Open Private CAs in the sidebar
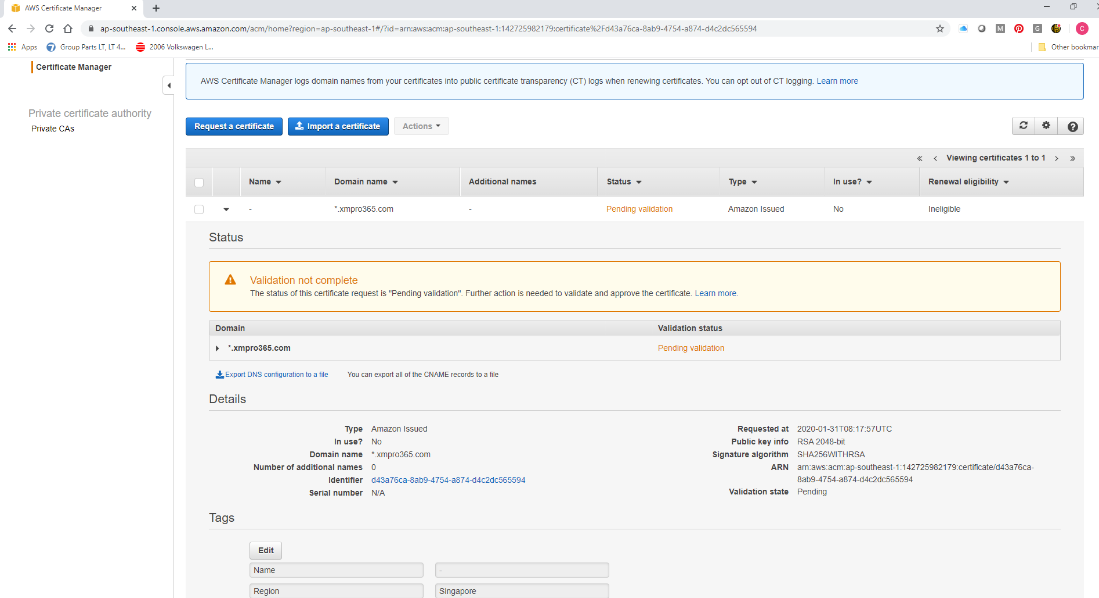The width and height of the screenshot is (1099, 598). click(53, 129)
